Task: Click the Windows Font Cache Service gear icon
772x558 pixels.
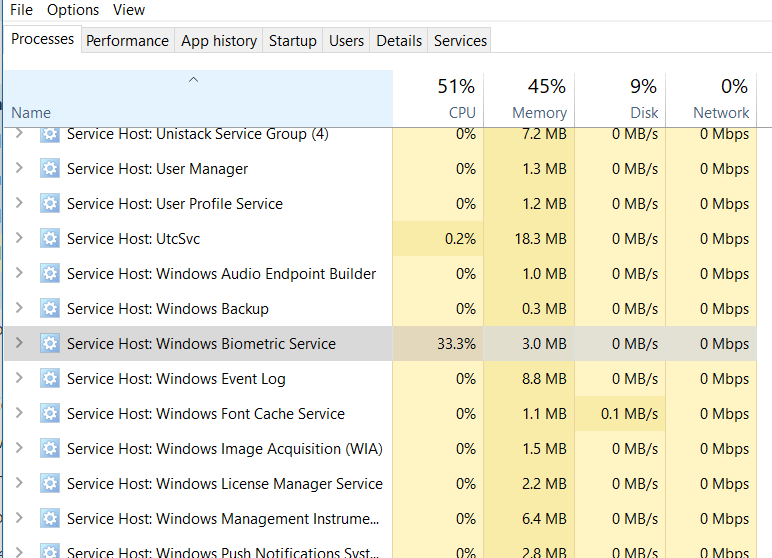Action: point(50,414)
